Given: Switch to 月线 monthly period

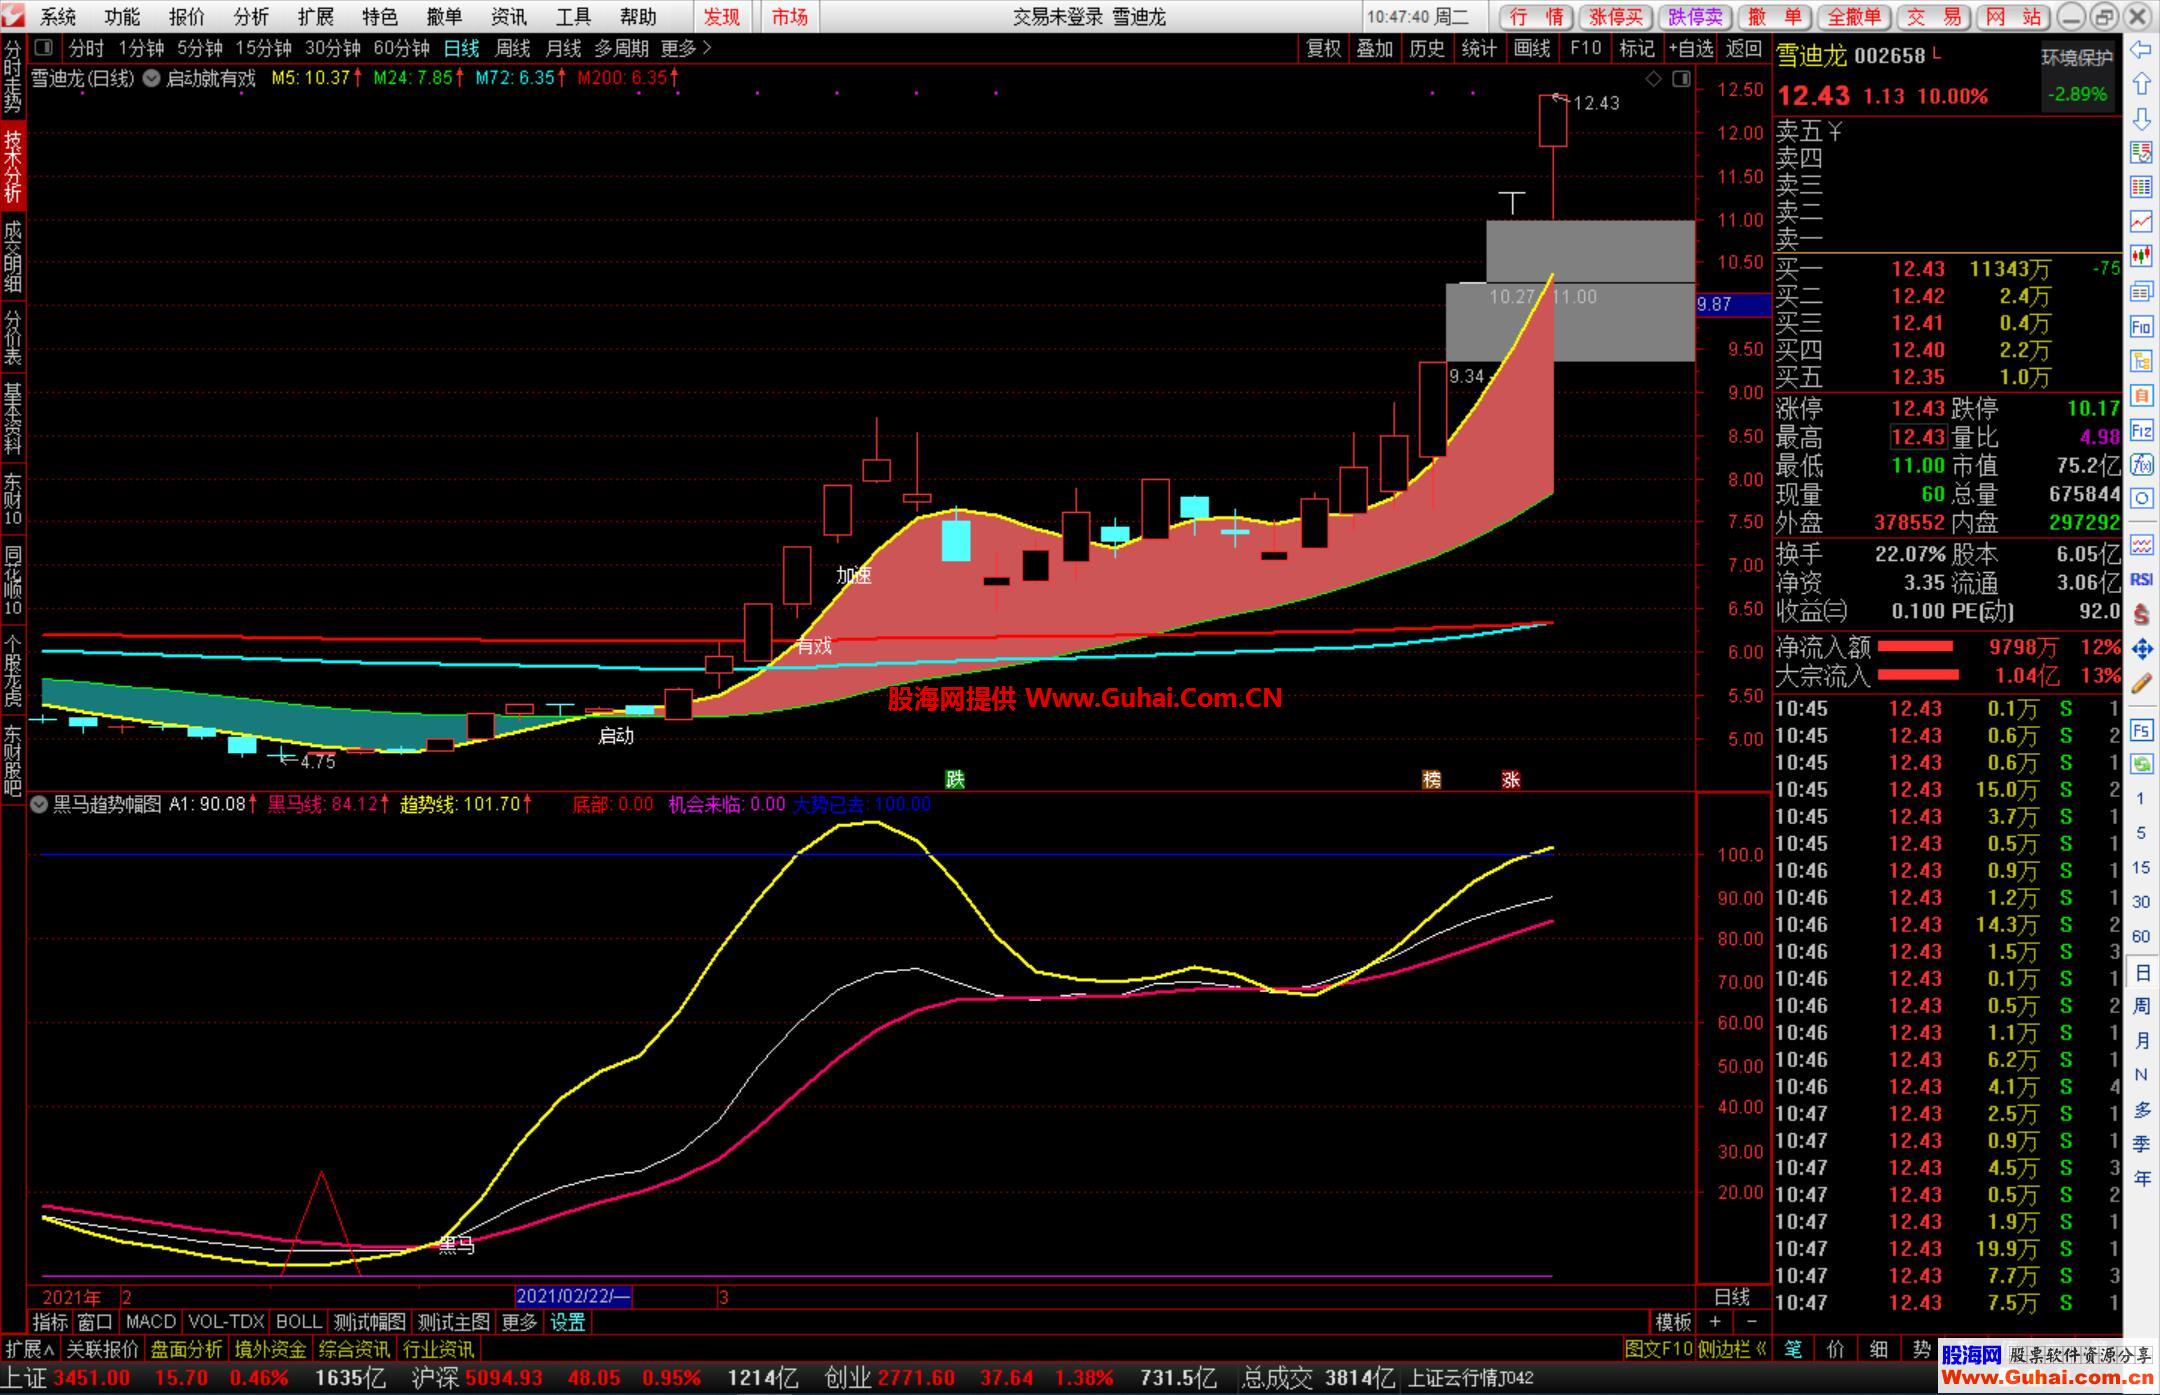Looking at the screenshot, I should (563, 48).
